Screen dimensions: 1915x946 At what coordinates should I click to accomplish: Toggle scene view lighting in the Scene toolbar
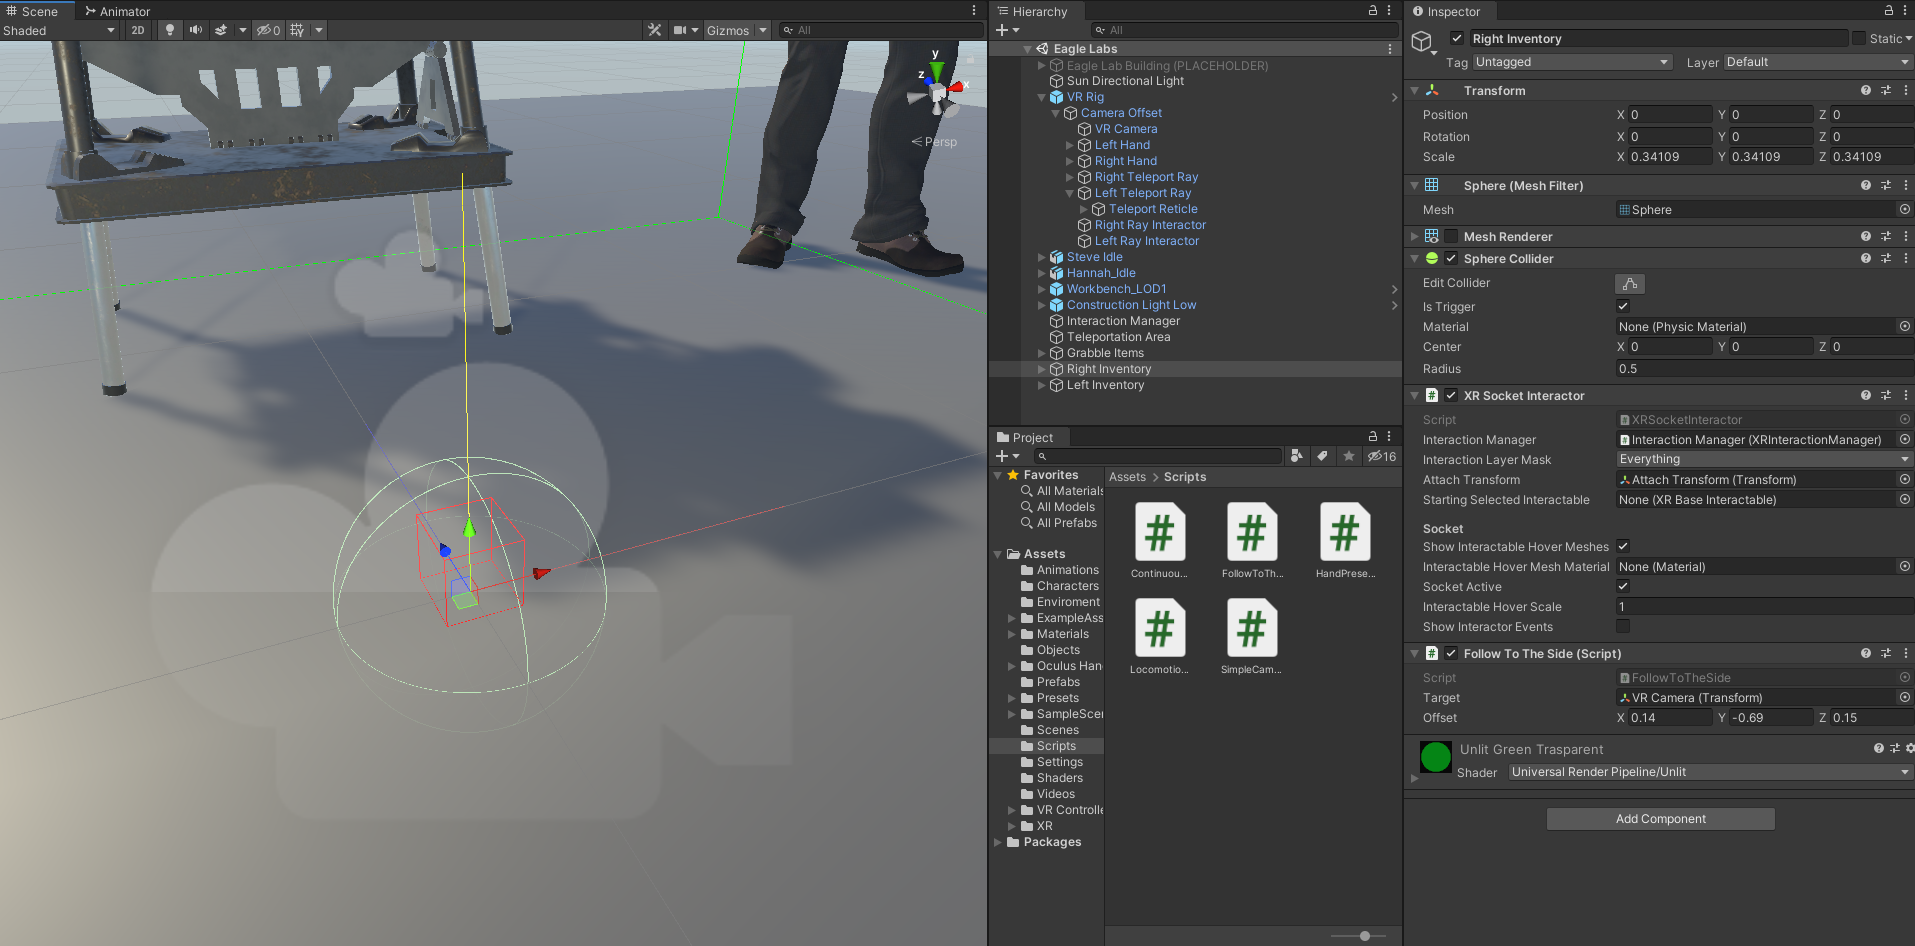click(170, 30)
